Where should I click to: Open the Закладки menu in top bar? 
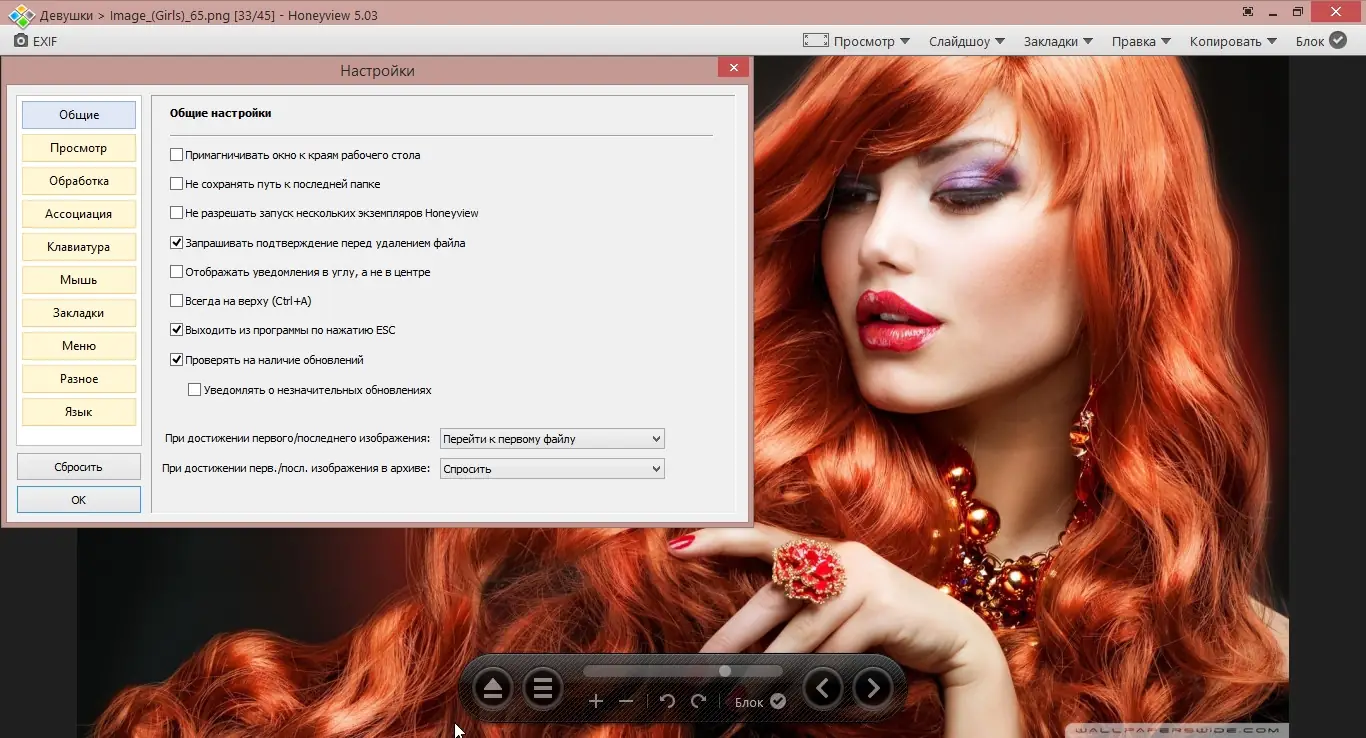(x=1058, y=41)
